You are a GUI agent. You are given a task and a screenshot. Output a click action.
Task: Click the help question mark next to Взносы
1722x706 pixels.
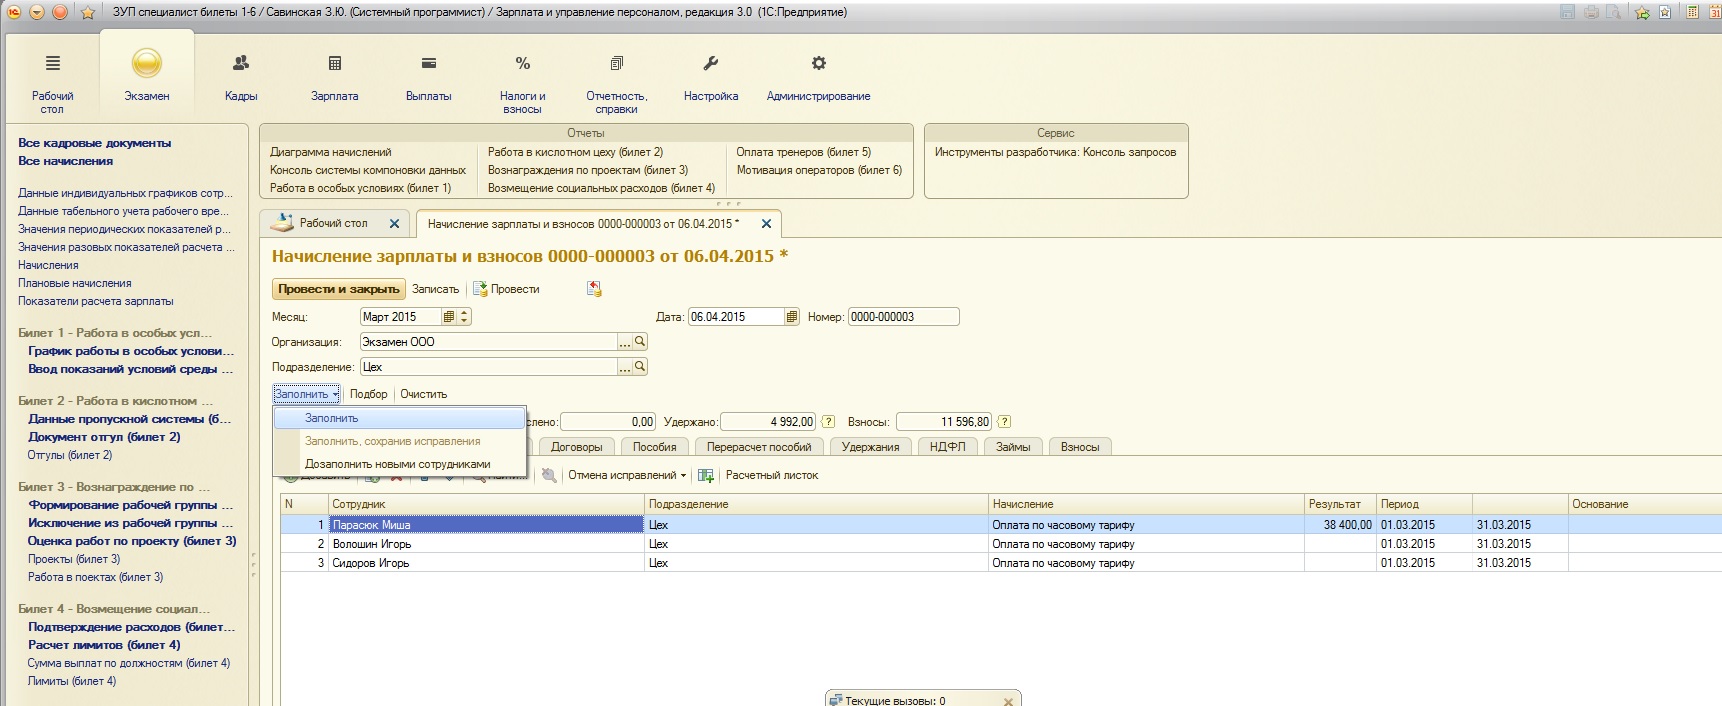[1004, 422]
